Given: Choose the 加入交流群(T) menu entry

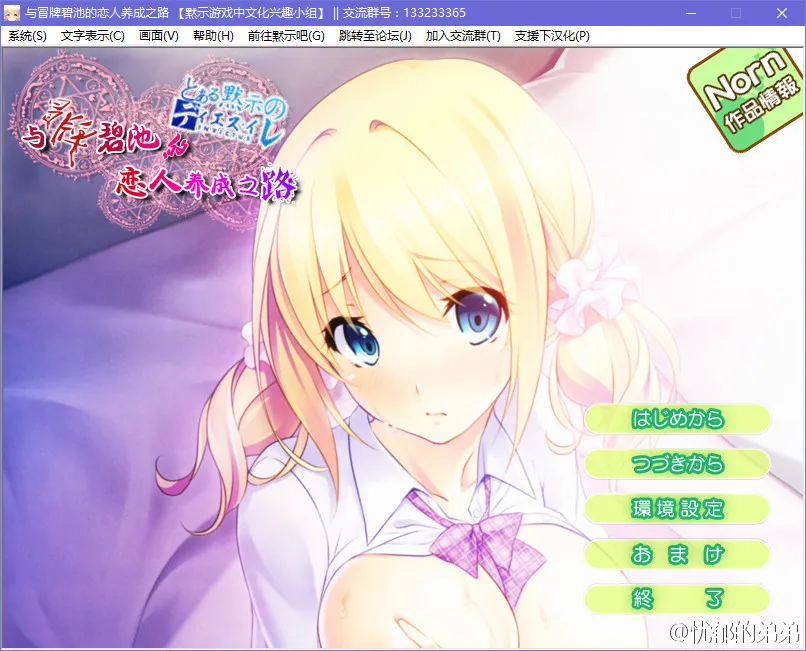Looking at the screenshot, I should click(463, 36).
